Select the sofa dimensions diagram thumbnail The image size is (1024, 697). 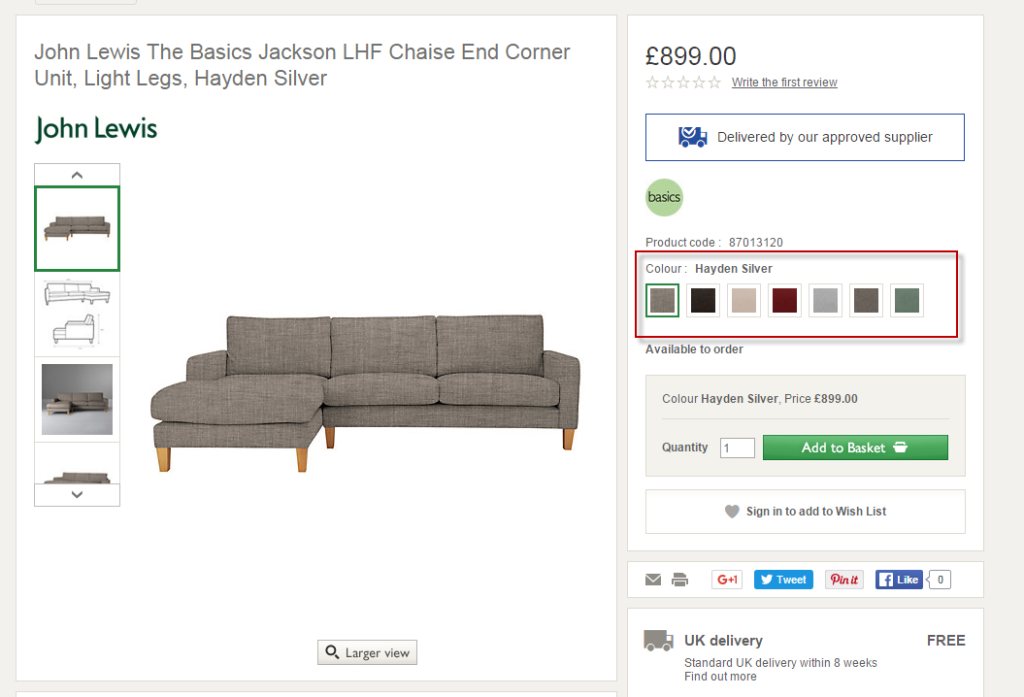(x=77, y=314)
